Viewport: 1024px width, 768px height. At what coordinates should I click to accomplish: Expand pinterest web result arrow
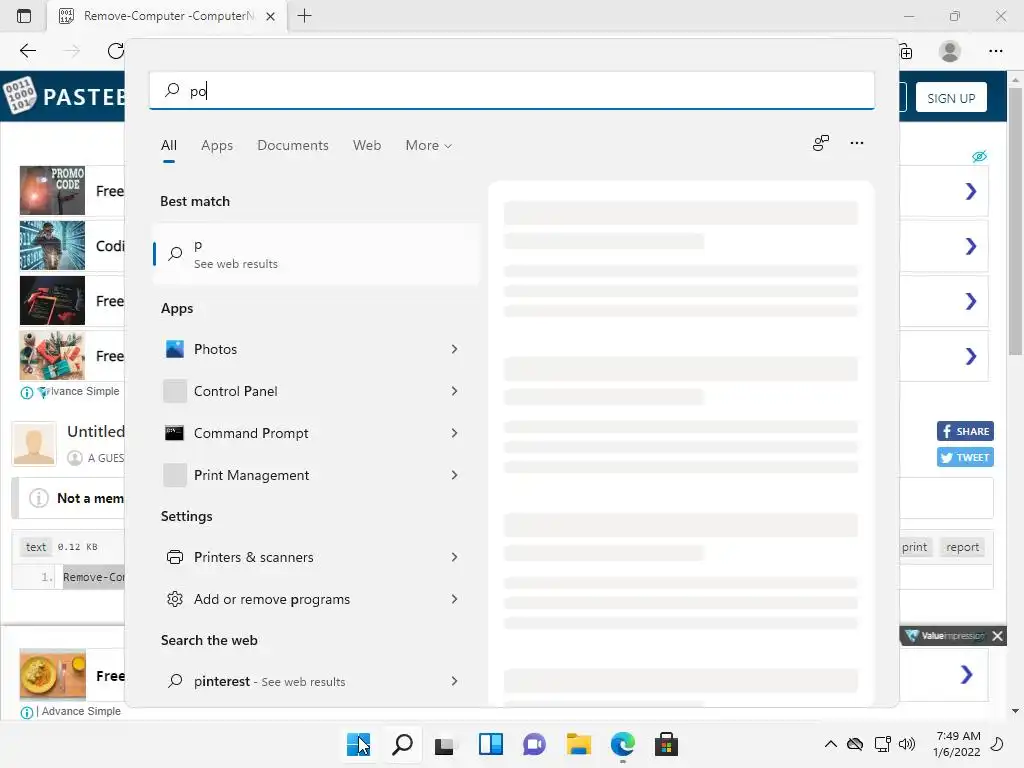455,681
